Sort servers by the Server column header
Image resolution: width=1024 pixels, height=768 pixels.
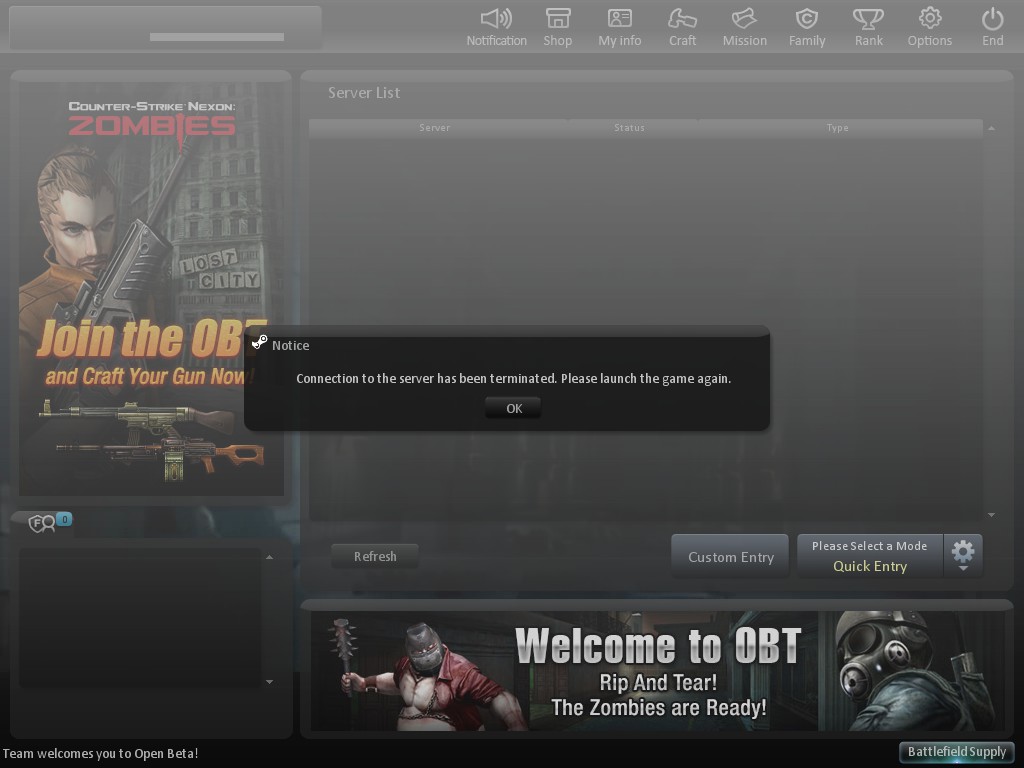point(434,128)
